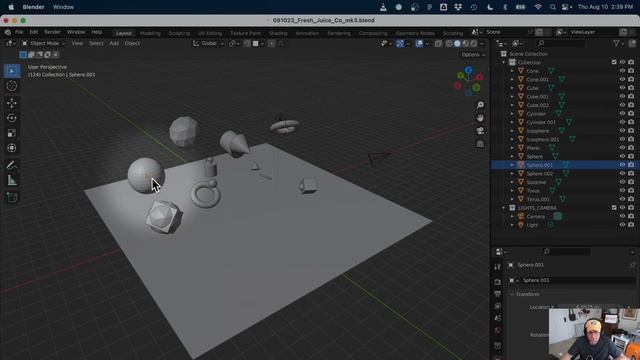
Task: Disable Torus.001 in renders via camera icon
Action: tap(631, 199)
